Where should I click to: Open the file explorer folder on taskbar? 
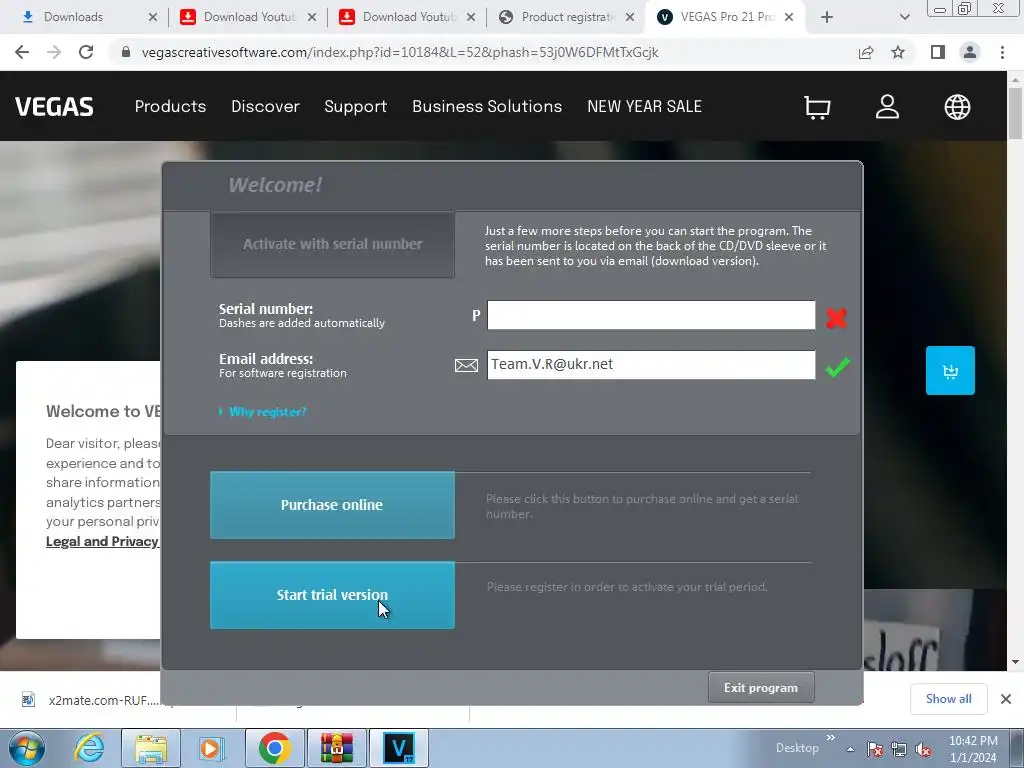[x=151, y=748]
